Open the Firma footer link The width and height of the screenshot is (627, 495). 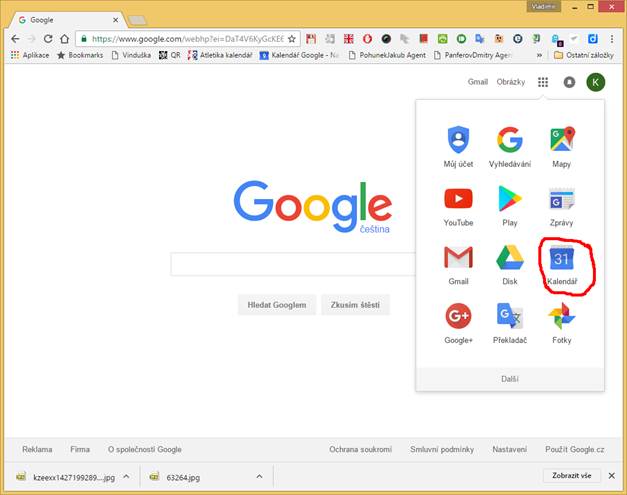point(80,449)
